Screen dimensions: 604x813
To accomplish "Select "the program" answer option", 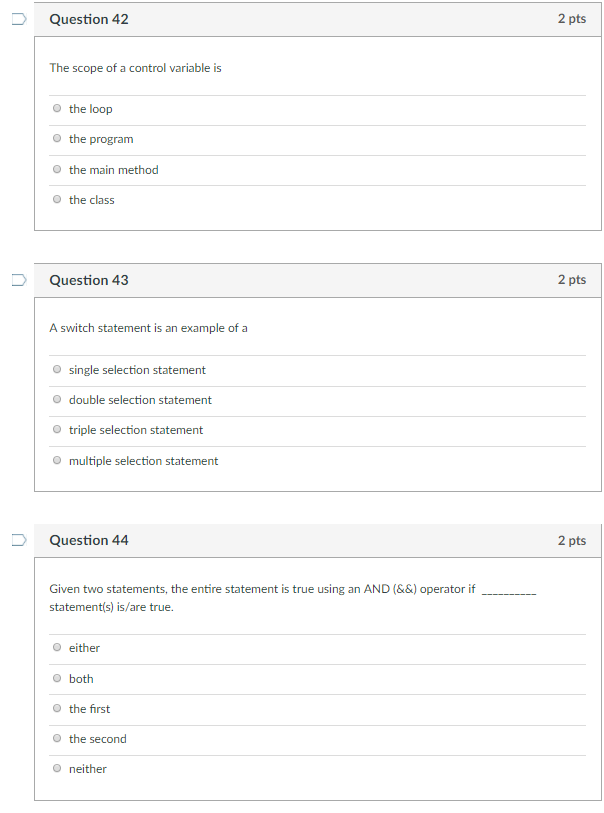I will coord(57,138).
